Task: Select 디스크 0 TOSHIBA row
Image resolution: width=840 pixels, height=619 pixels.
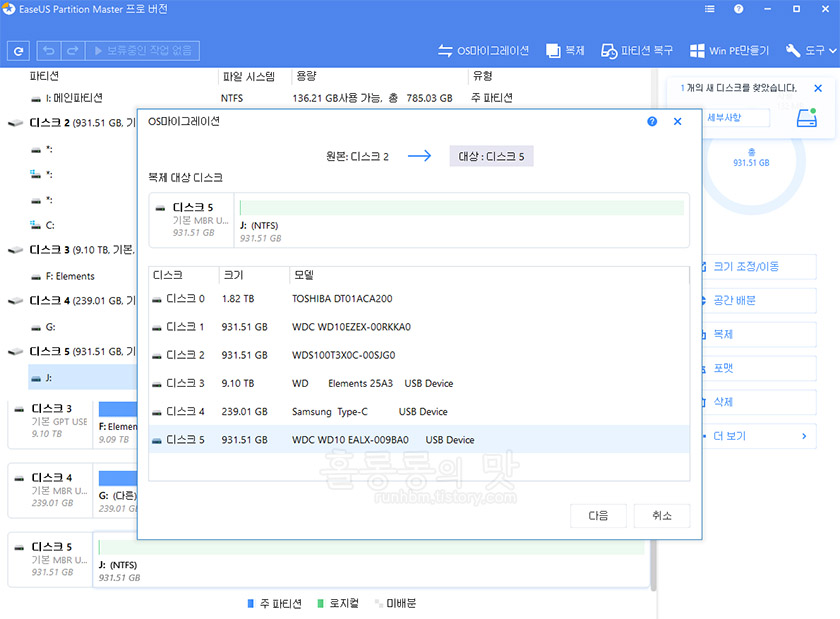Action: (418, 299)
